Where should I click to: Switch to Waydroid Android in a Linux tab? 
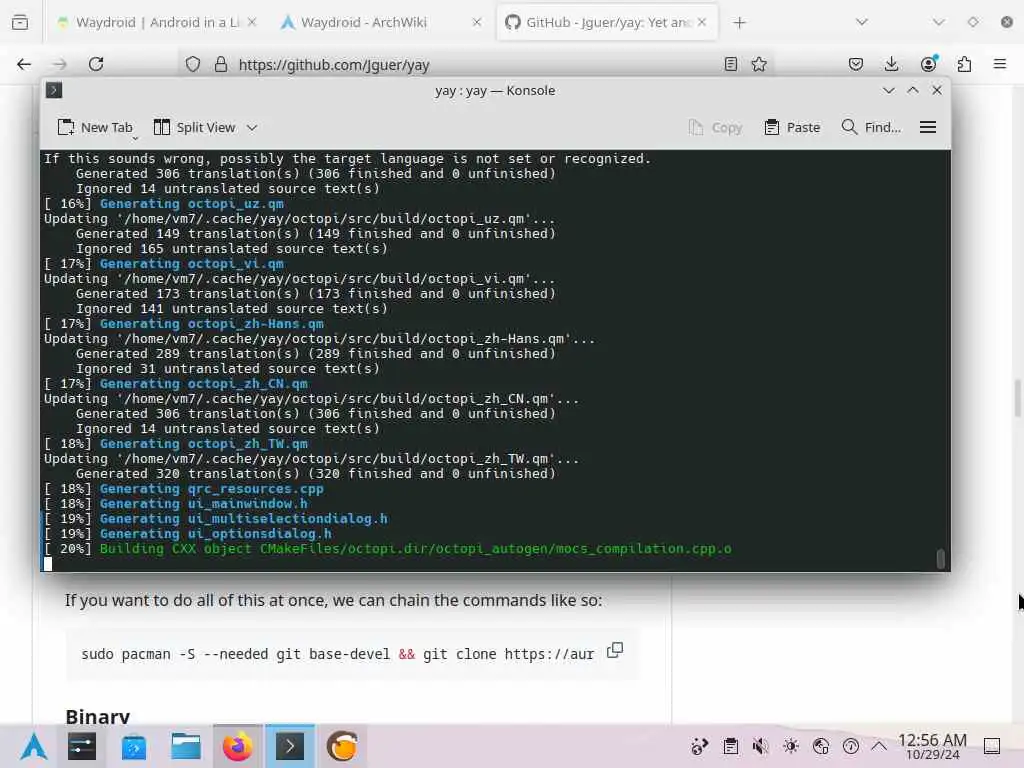point(157,22)
